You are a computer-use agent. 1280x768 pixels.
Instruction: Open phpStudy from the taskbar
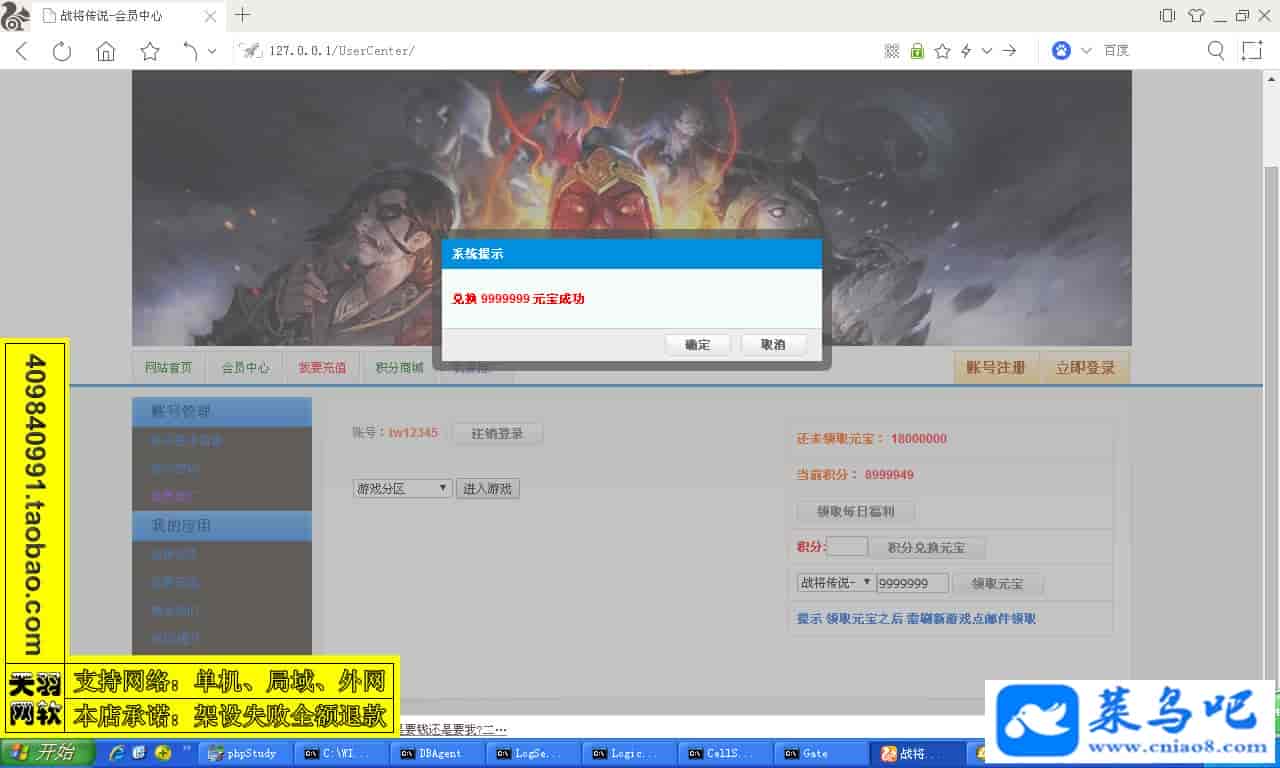pos(242,753)
